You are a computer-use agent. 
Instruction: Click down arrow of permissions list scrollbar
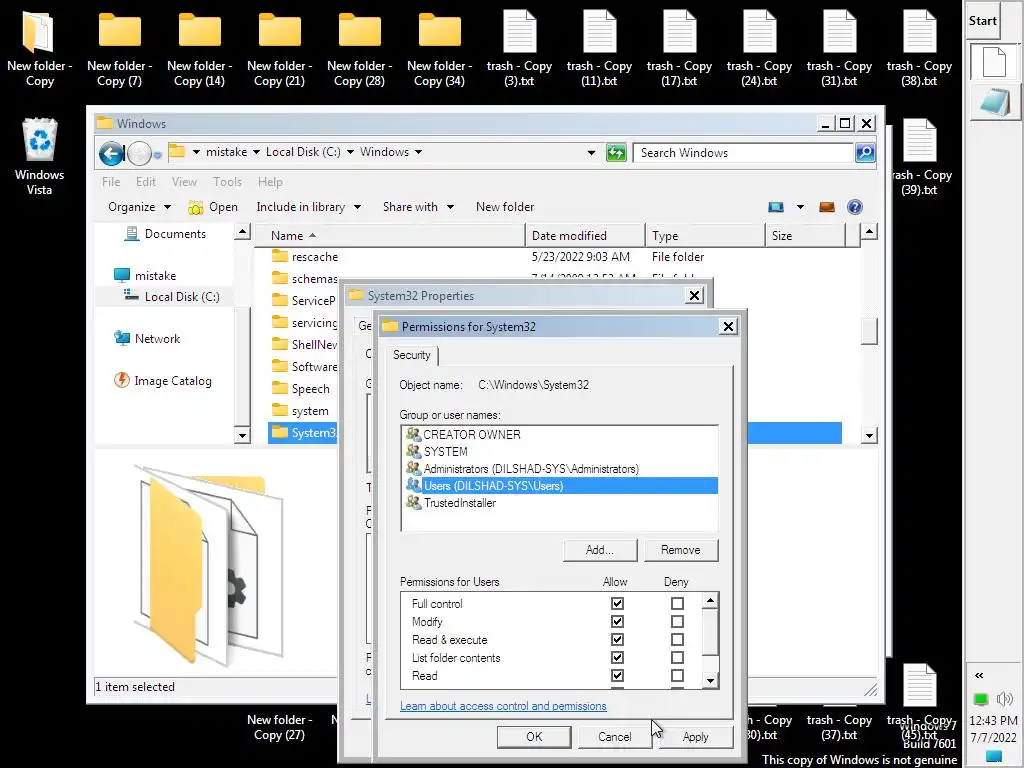point(711,680)
